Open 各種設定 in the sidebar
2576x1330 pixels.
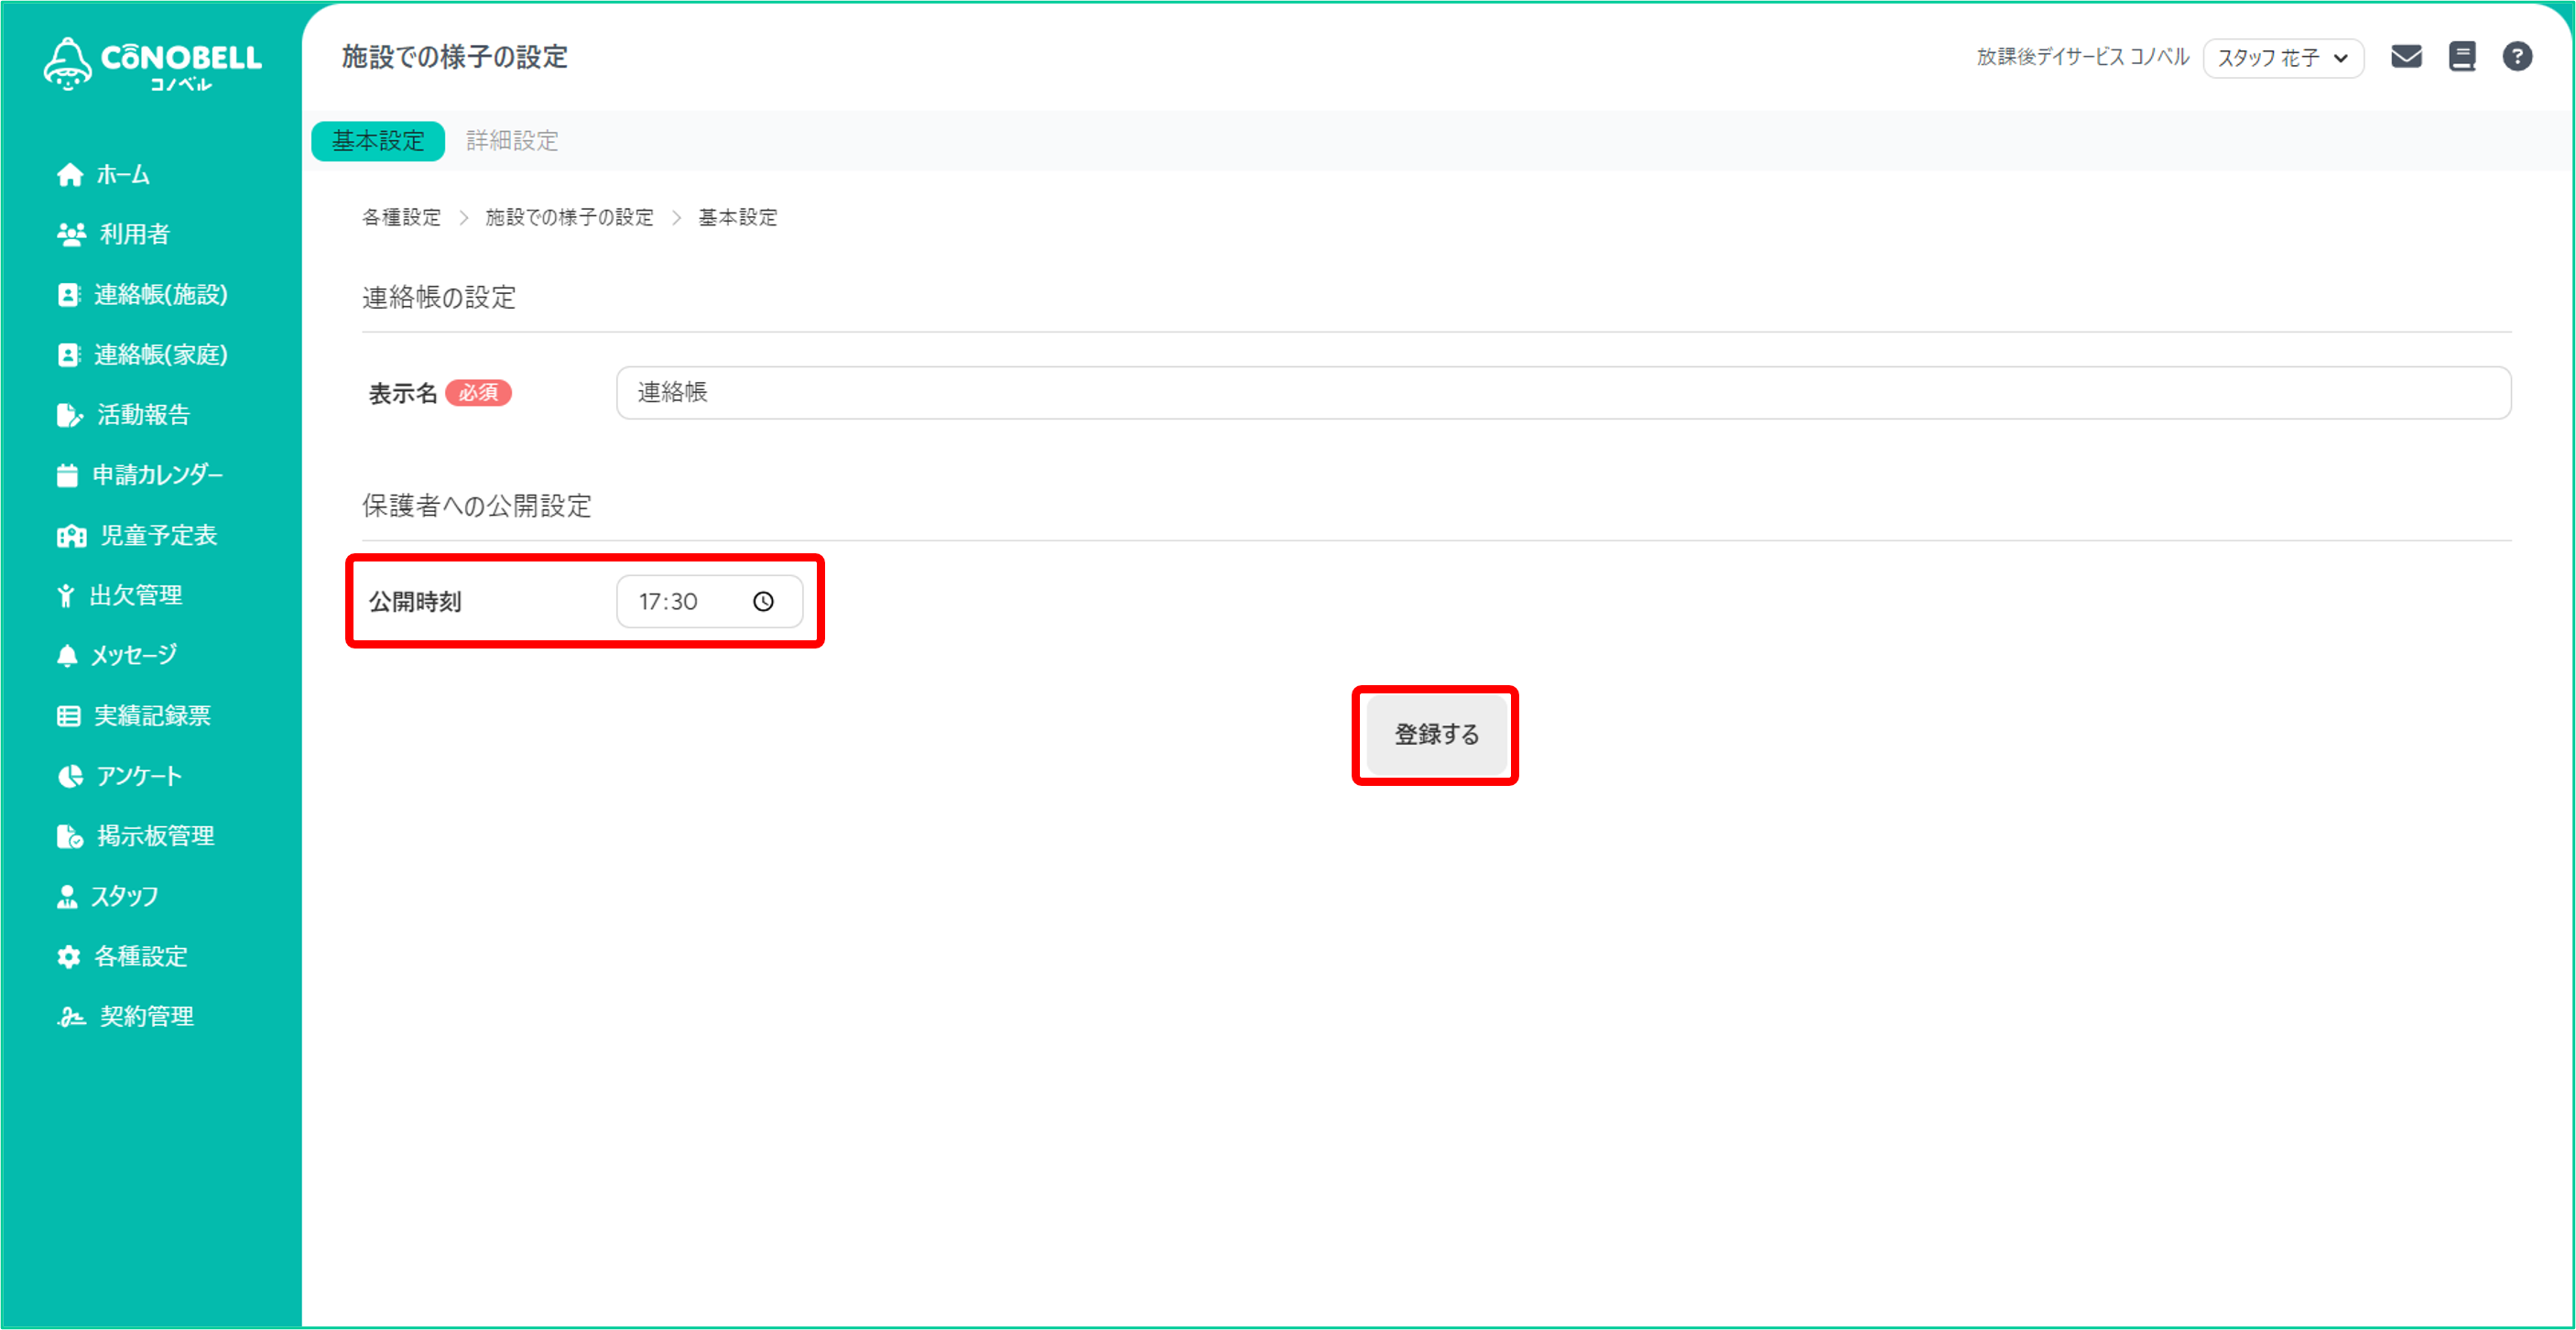click(140, 957)
